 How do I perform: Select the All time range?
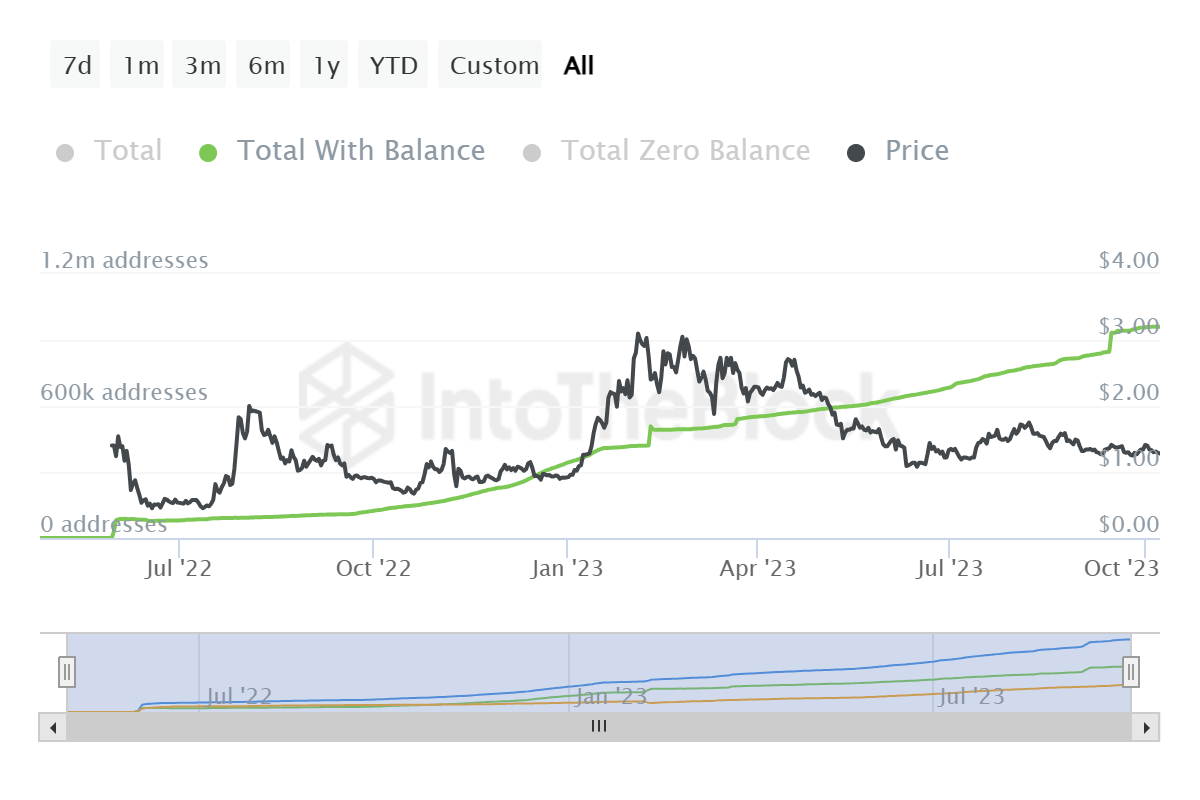click(579, 66)
